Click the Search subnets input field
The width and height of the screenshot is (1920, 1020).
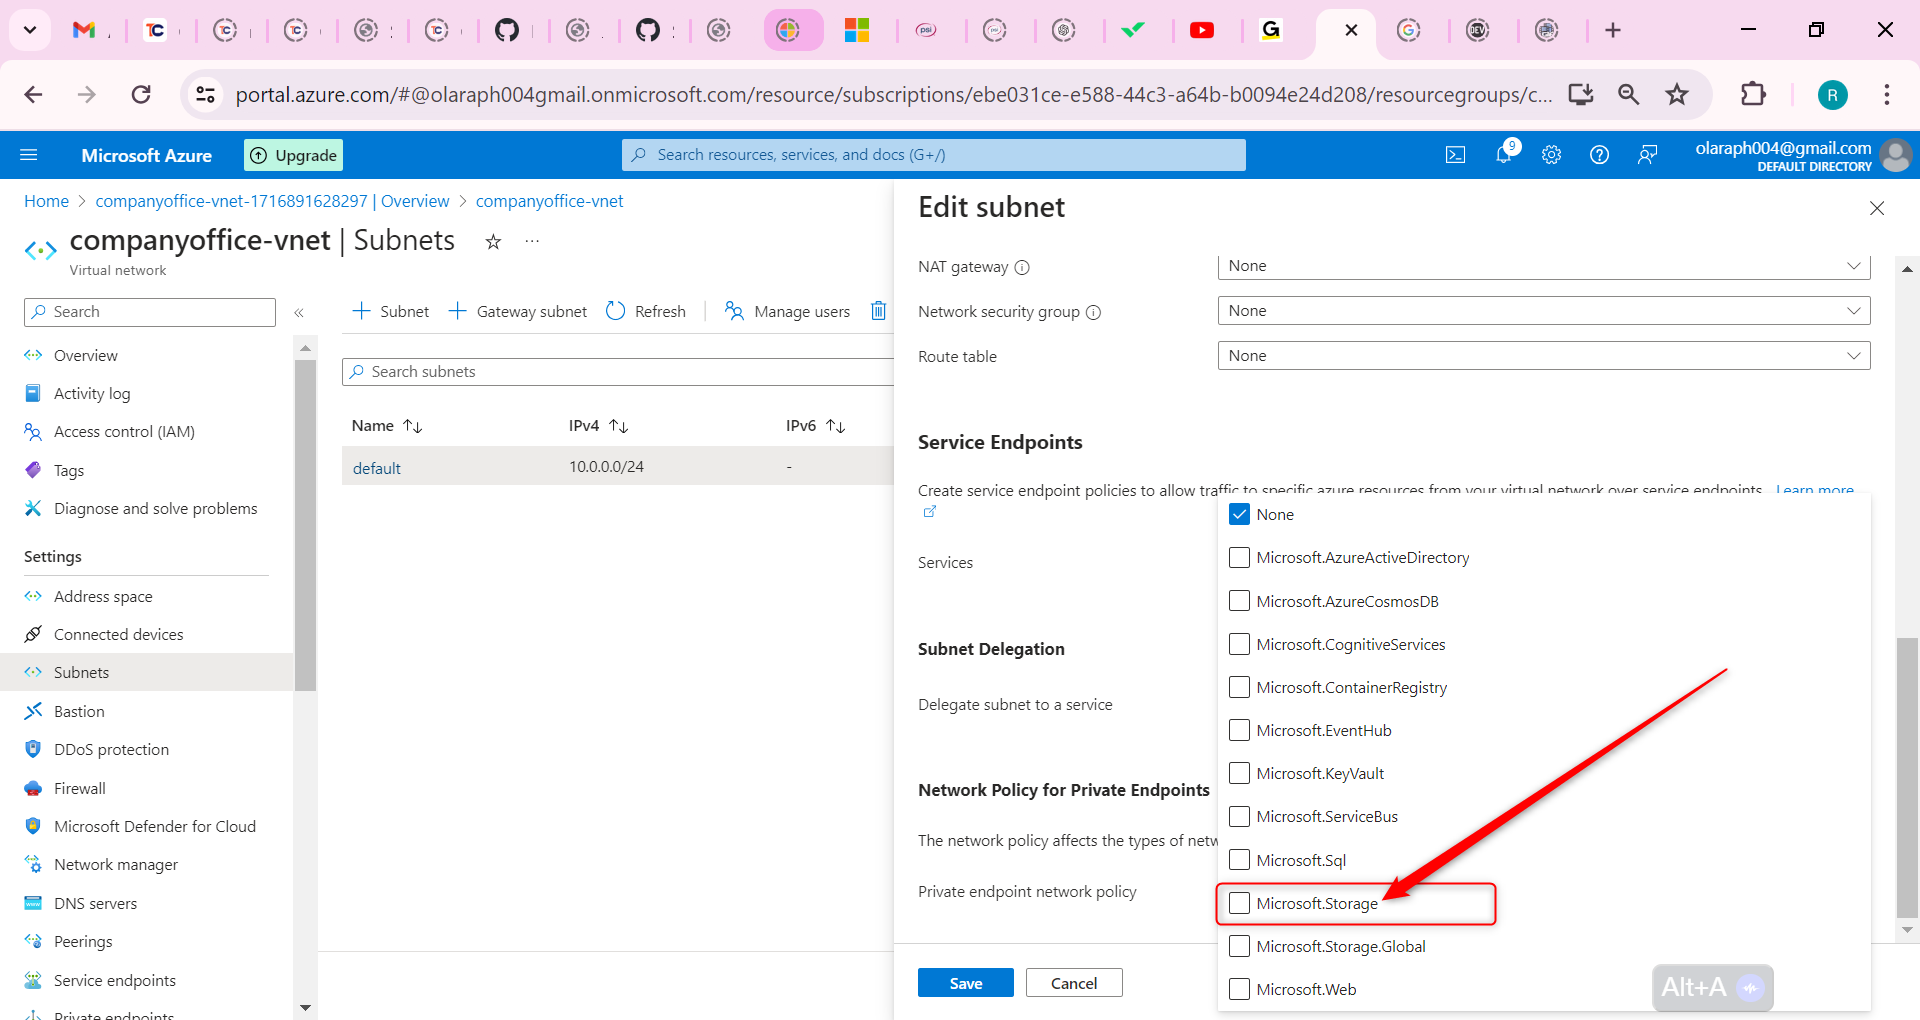[620, 372]
